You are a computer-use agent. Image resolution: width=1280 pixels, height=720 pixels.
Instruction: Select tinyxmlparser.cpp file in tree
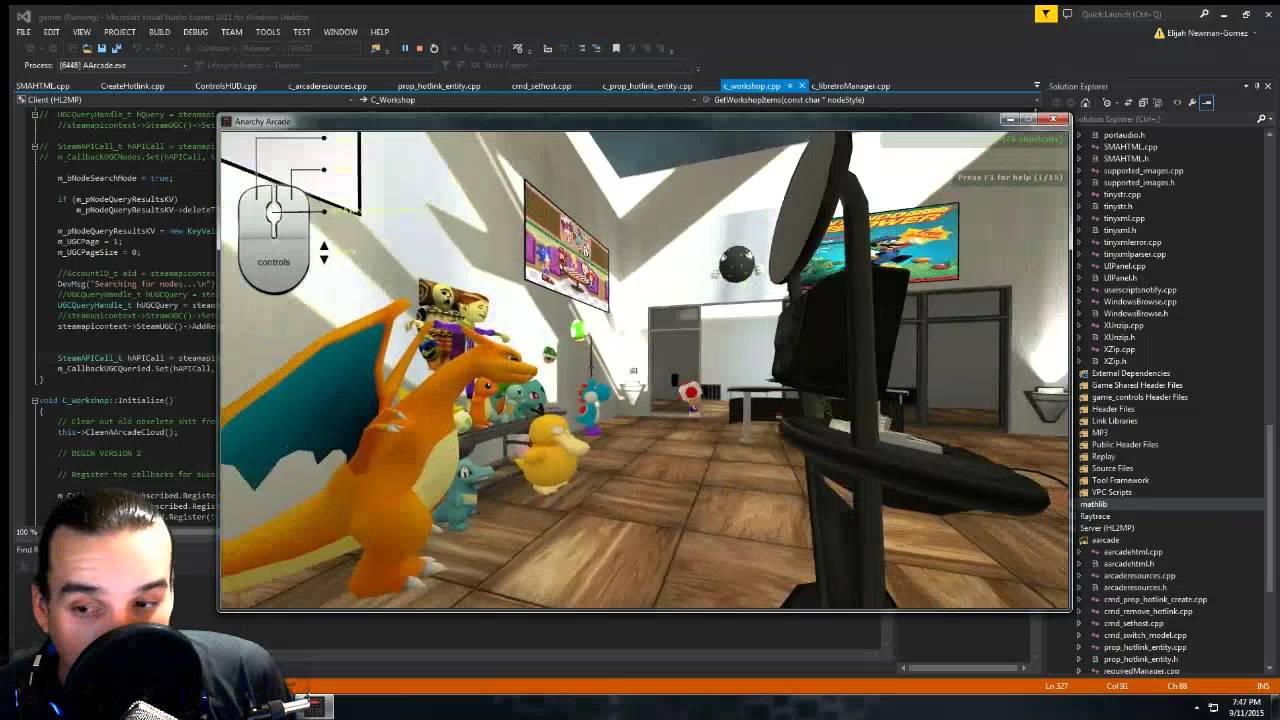[1135, 254]
